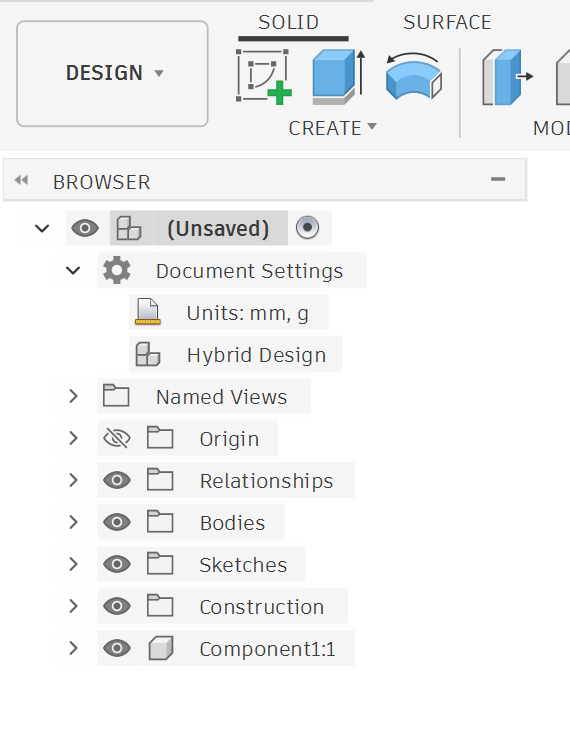
Task: Choose the Extrude tool icon
Action: point(339,77)
